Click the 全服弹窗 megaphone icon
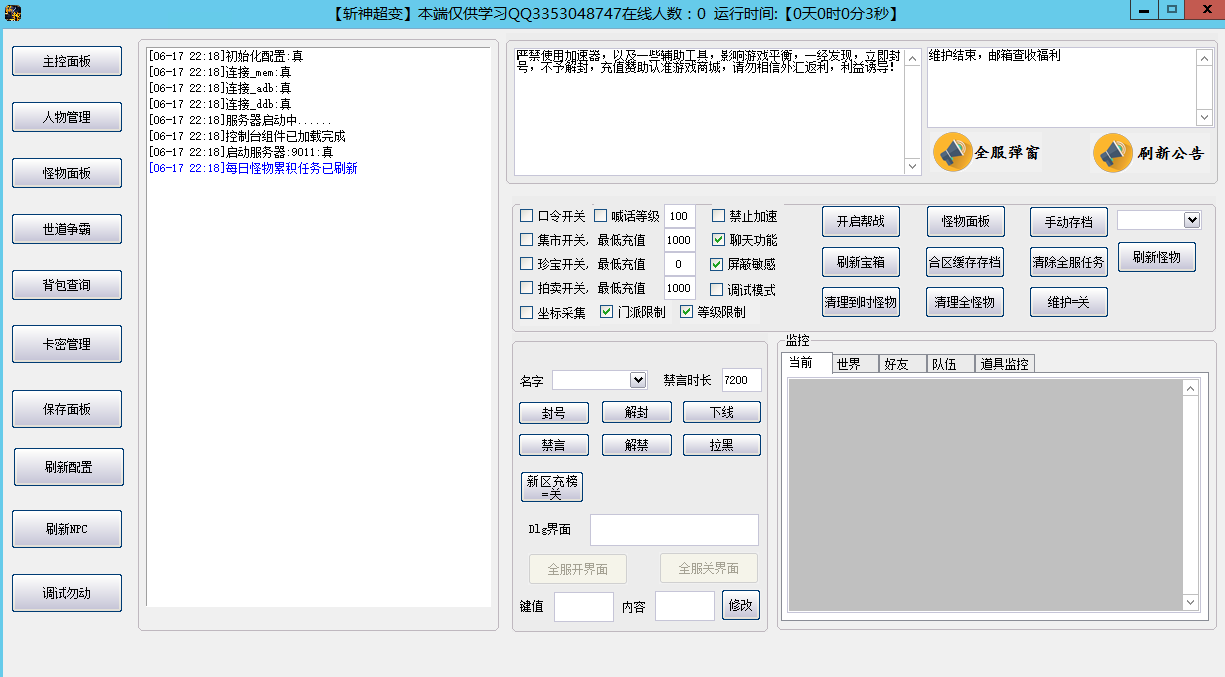The width and height of the screenshot is (1225, 677). pos(953,152)
